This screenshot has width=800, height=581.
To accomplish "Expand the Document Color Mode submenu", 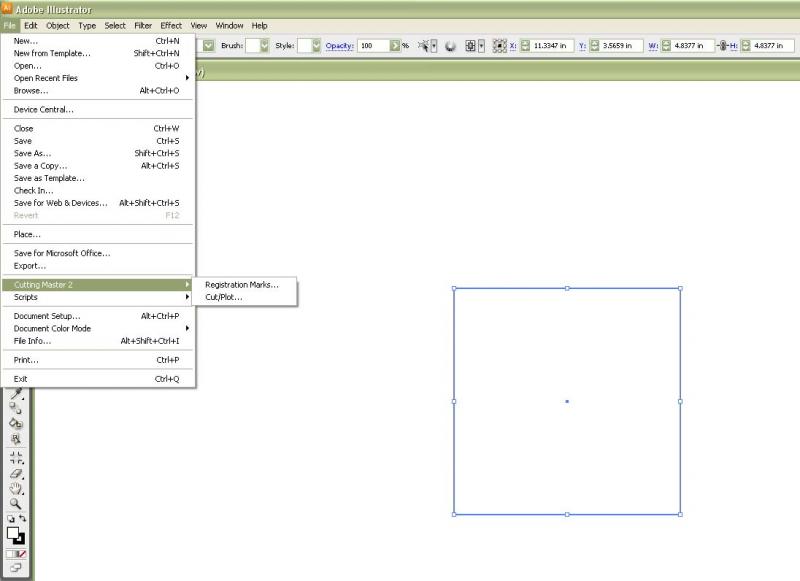I will (x=97, y=329).
